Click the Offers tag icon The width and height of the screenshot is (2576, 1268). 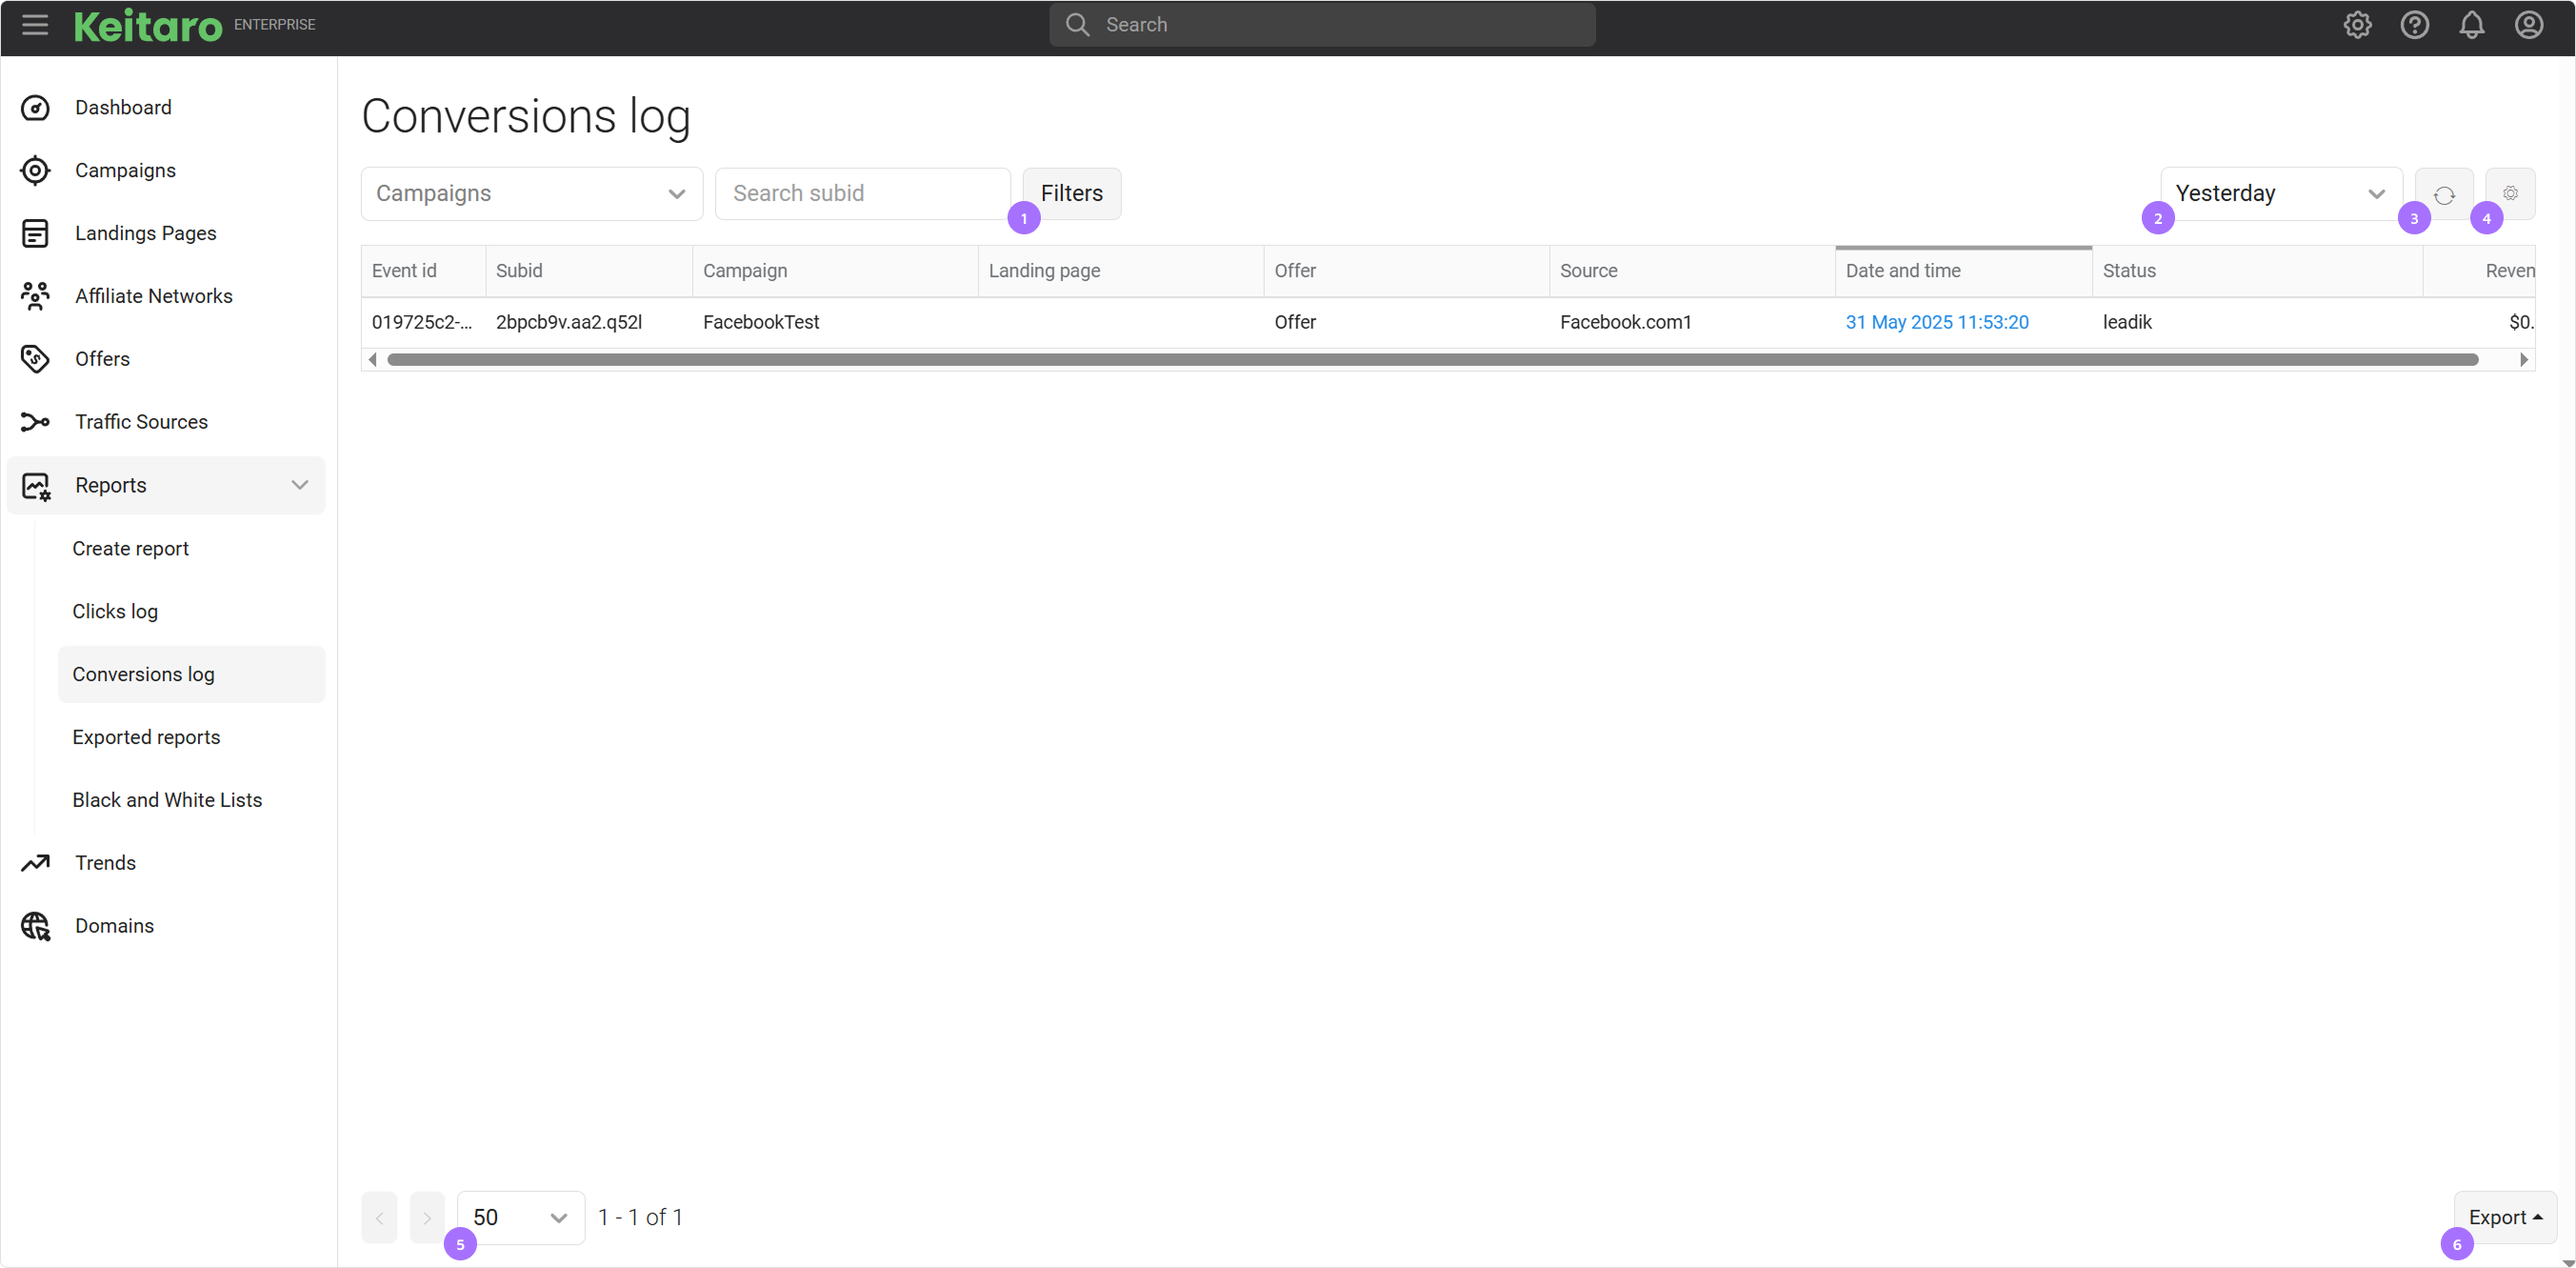click(x=35, y=359)
